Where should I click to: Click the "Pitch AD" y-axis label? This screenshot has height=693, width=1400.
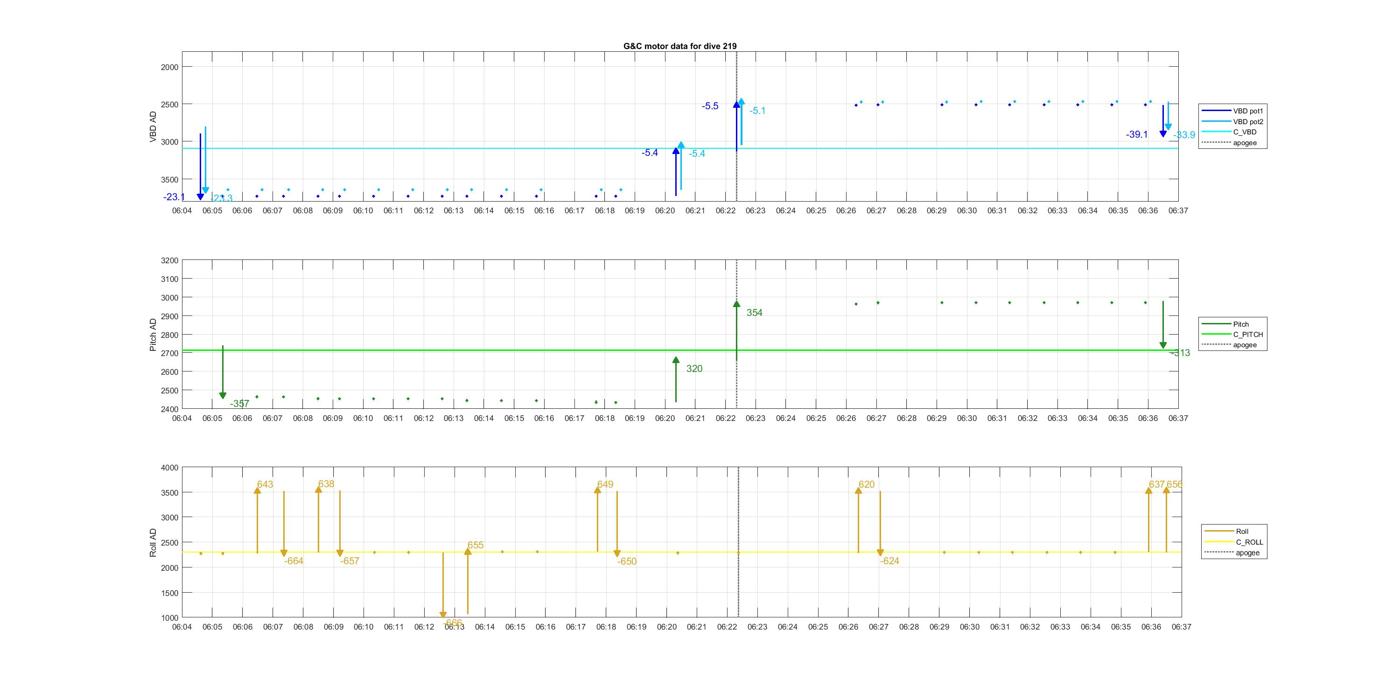pos(154,335)
